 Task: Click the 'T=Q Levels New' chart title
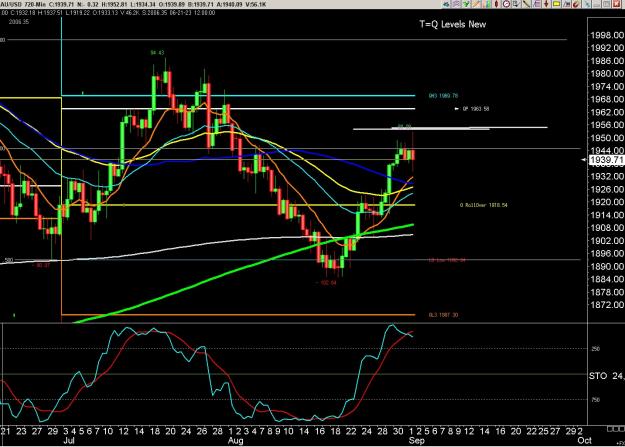452,24
